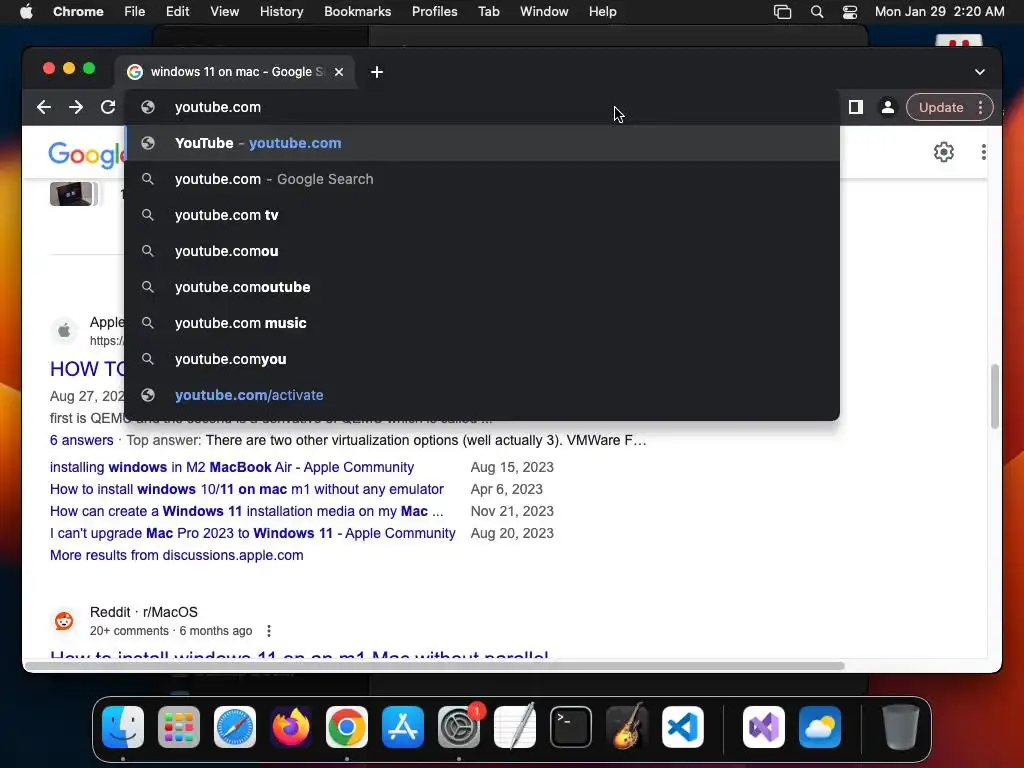The width and height of the screenshot is (1024, 768).
Task: Open the Chrome menu in menu bar
Action: (78, 12)
